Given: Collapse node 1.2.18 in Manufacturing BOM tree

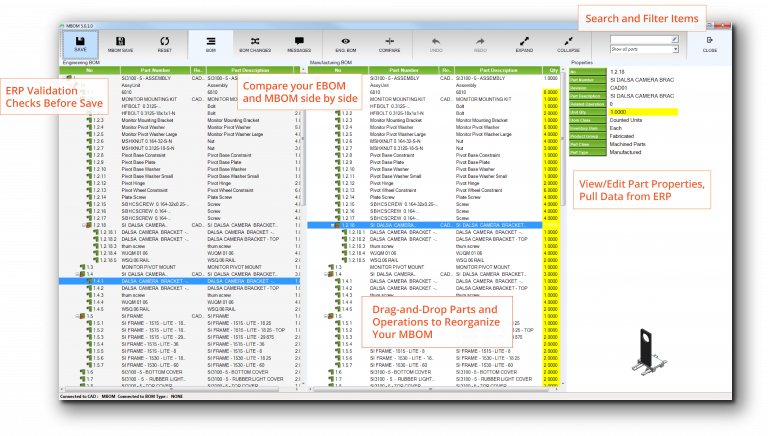Looking at the screenshot, I should point(333,225).
